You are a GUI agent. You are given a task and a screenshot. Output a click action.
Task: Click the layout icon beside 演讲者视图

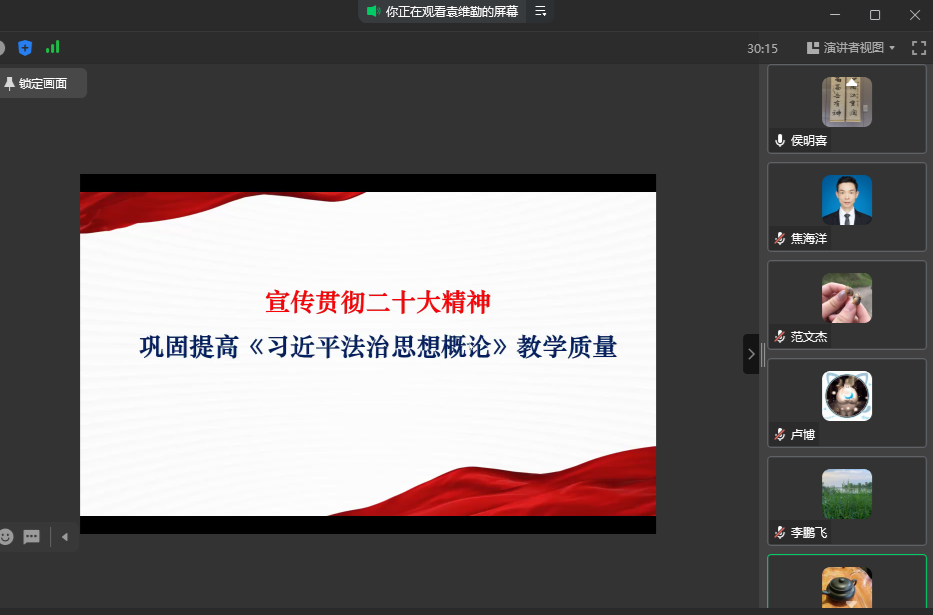(815, 47)
